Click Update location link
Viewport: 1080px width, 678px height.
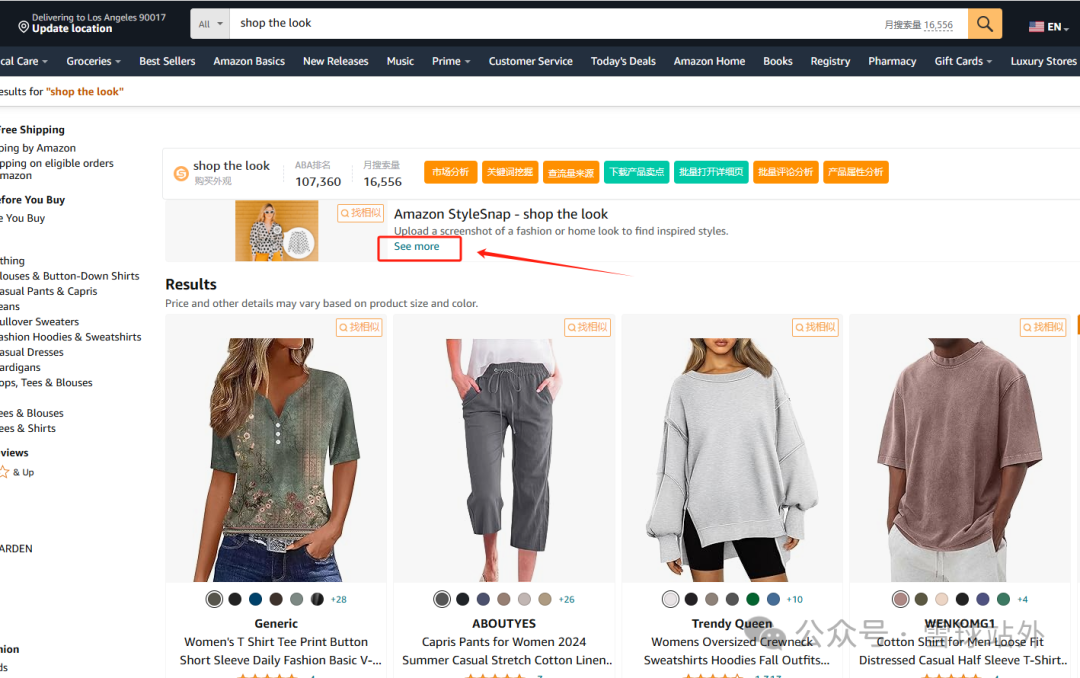[72, 29]
